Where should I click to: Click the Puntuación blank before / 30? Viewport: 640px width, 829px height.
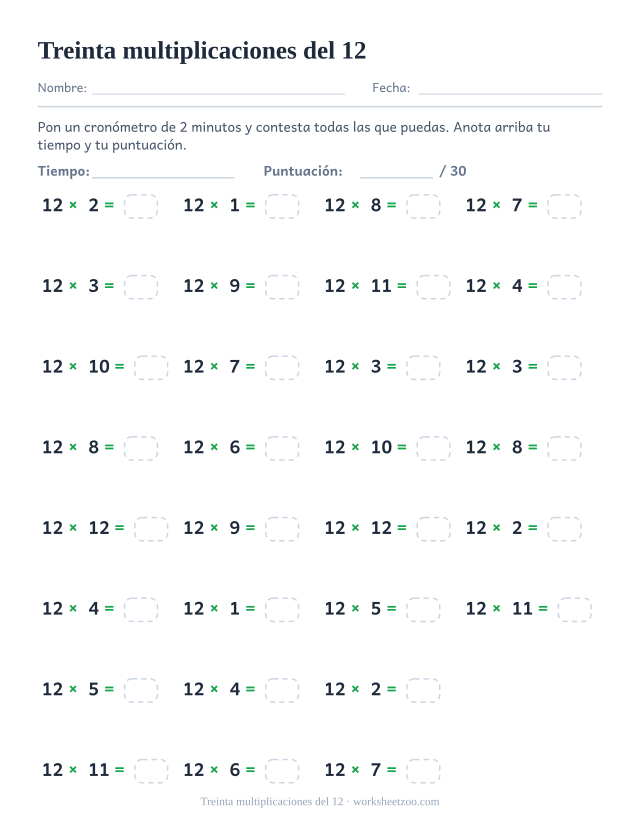[x=396, y=172]
